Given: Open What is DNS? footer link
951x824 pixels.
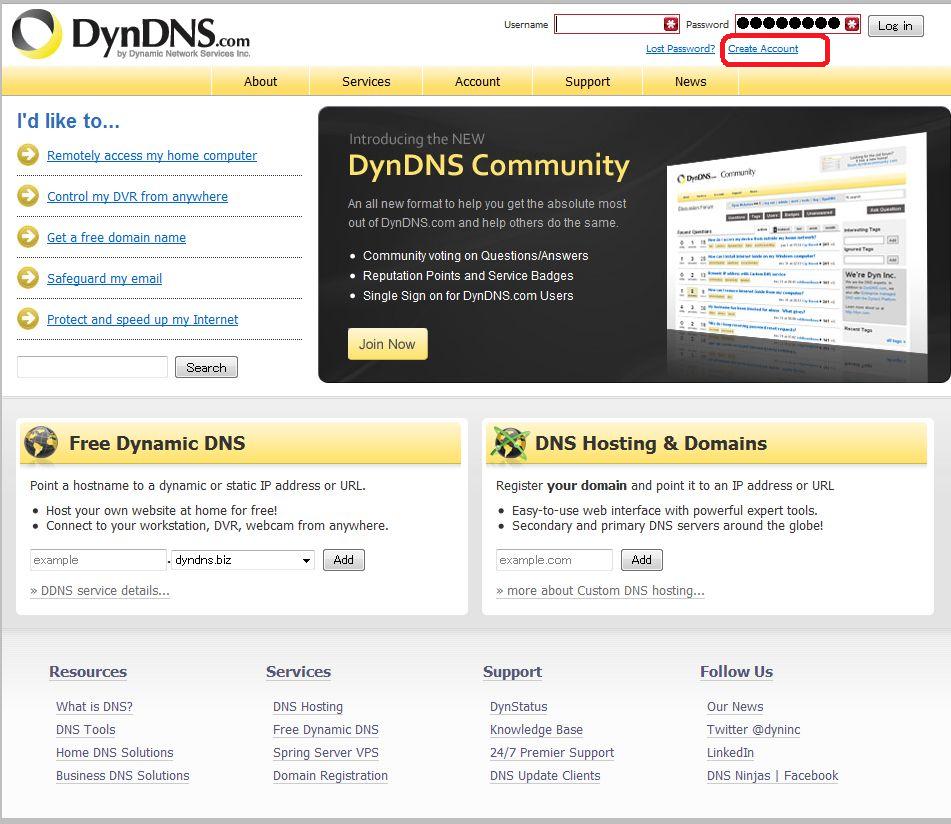Looking at the screenshot, I should [x=94, y=706].
